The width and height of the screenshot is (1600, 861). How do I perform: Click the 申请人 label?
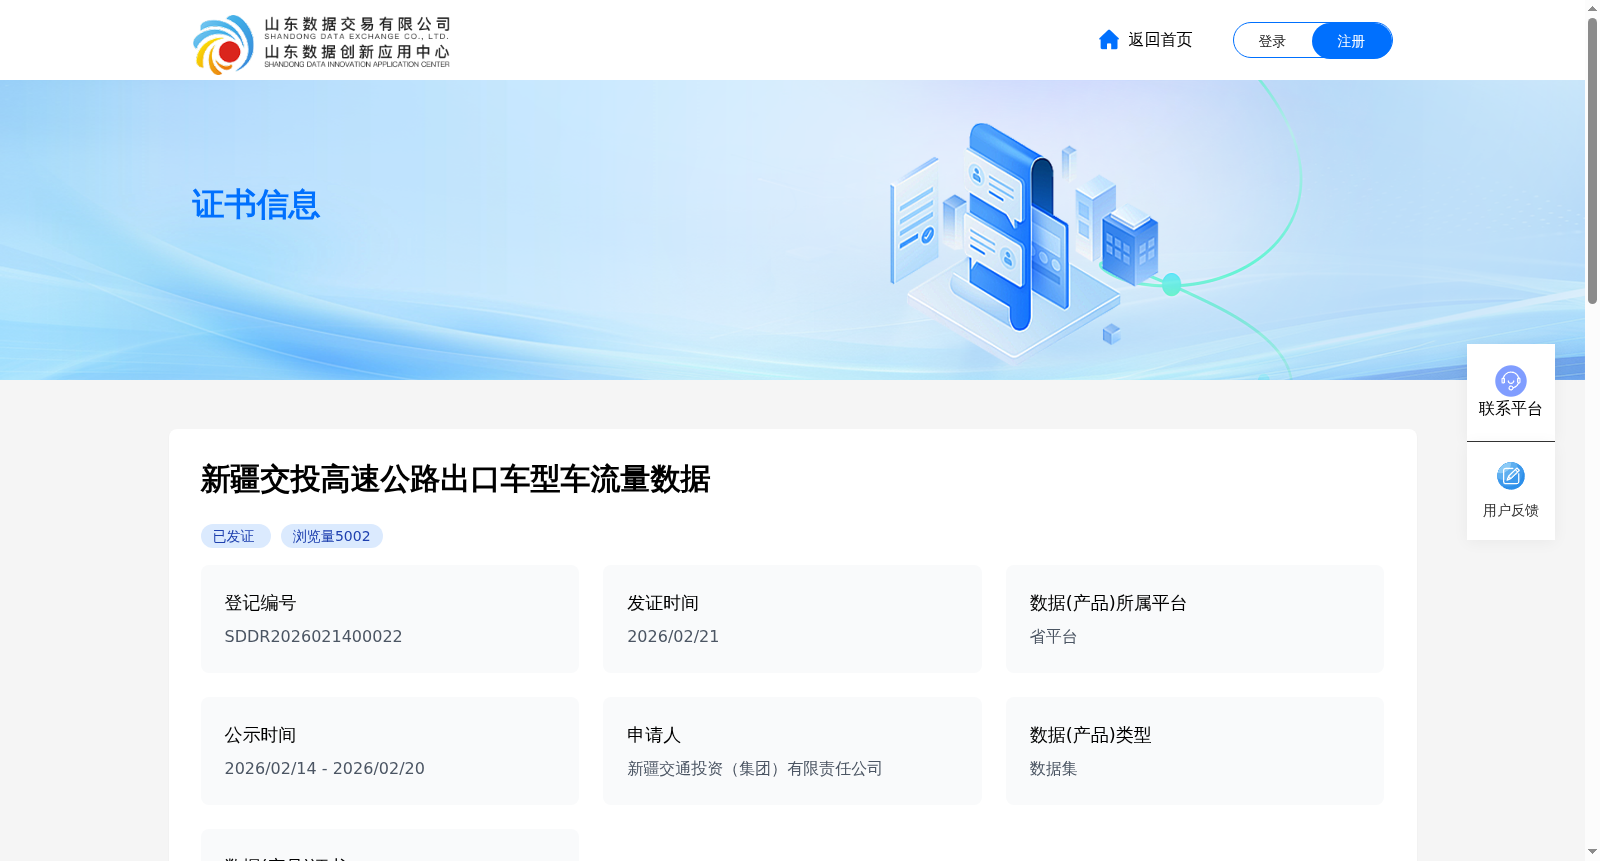(x=654, y=735)
